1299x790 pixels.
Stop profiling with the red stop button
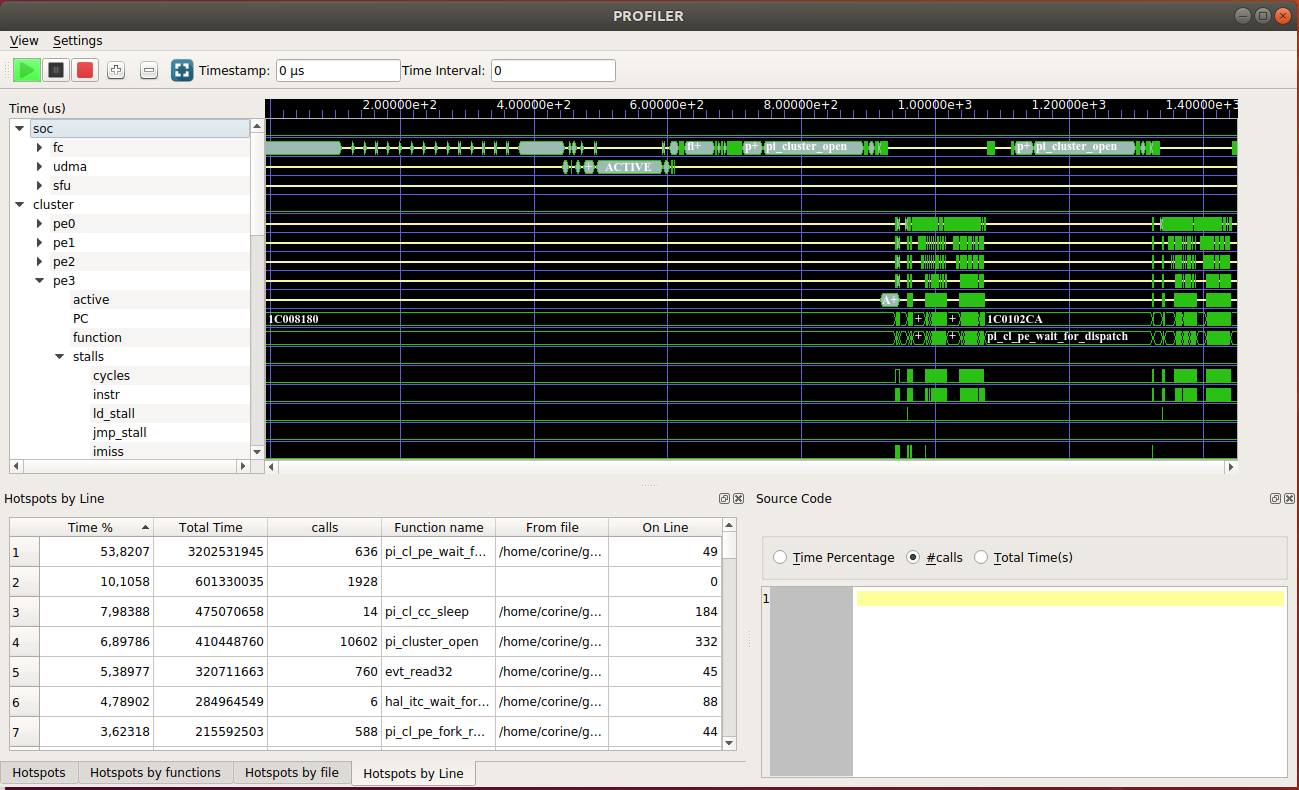click(85, 70)
